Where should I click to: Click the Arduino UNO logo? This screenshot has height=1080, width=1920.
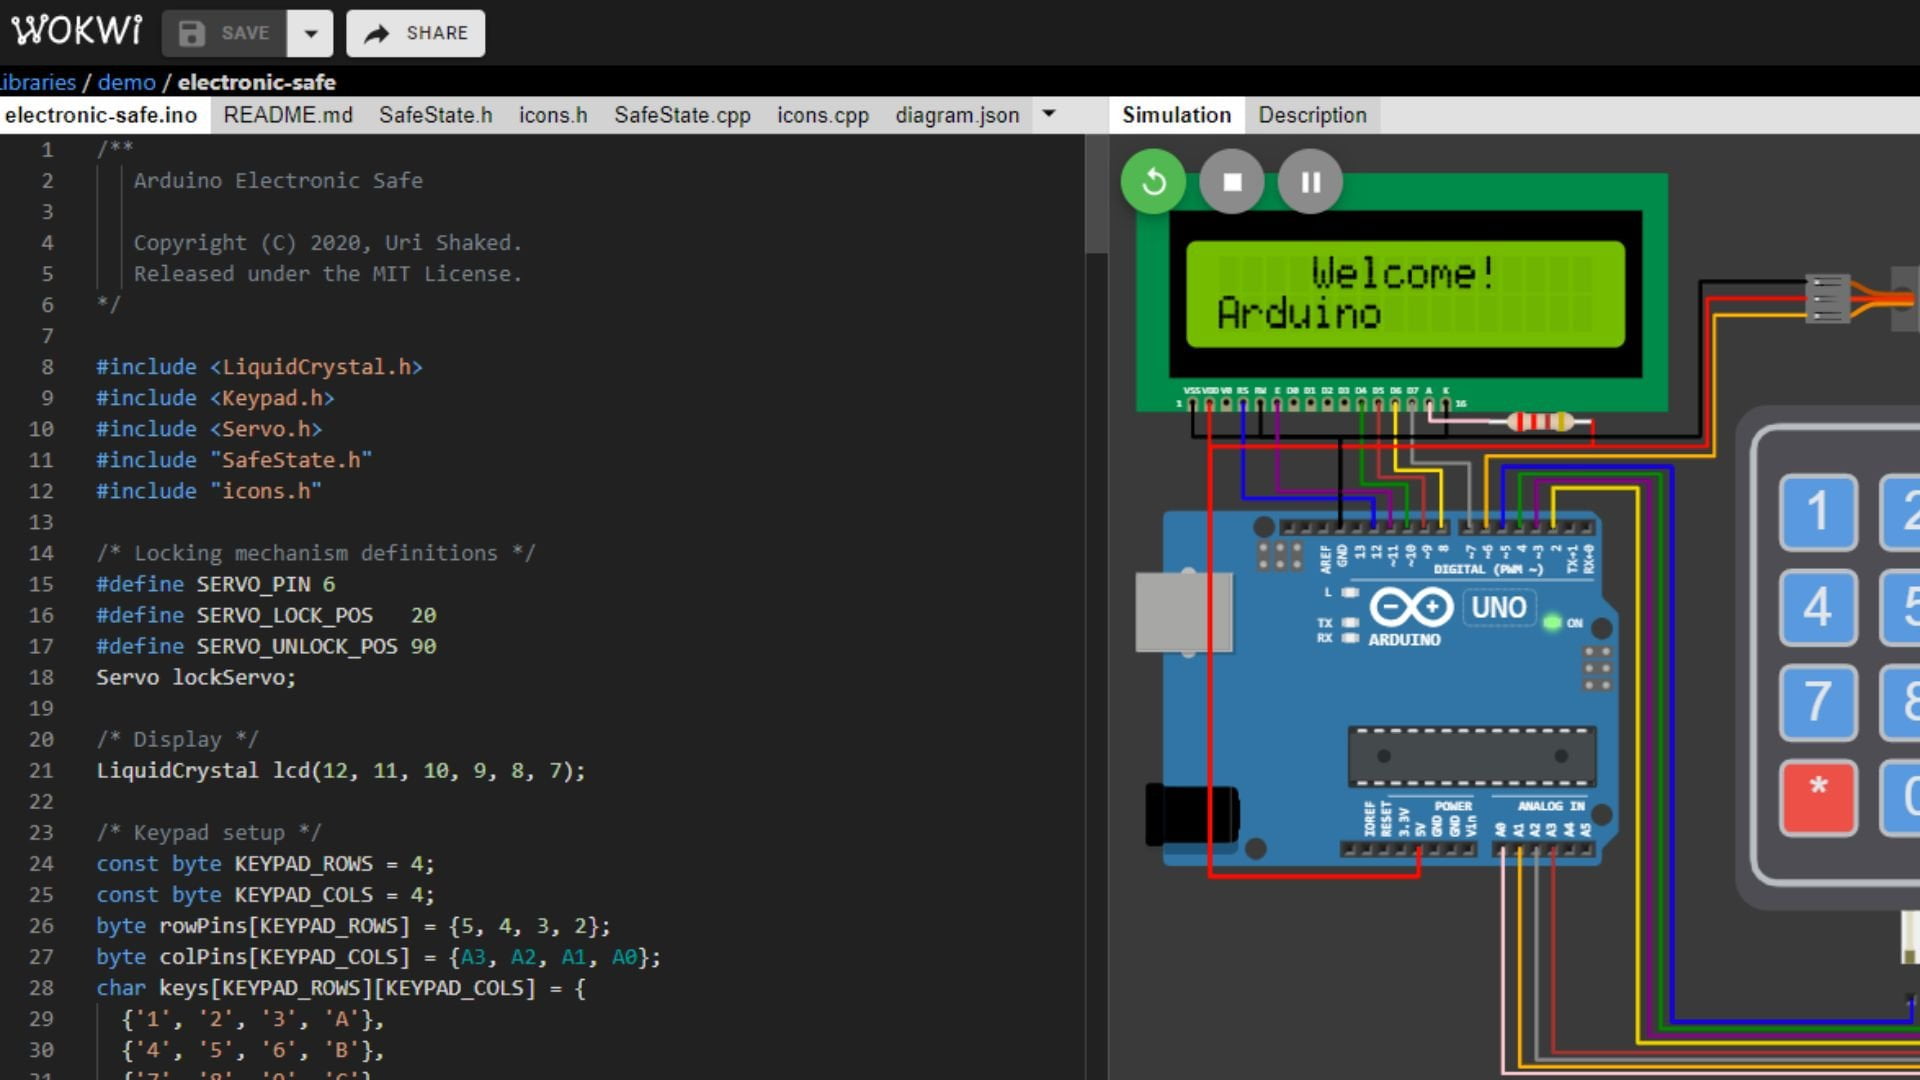coord(1411,607)
